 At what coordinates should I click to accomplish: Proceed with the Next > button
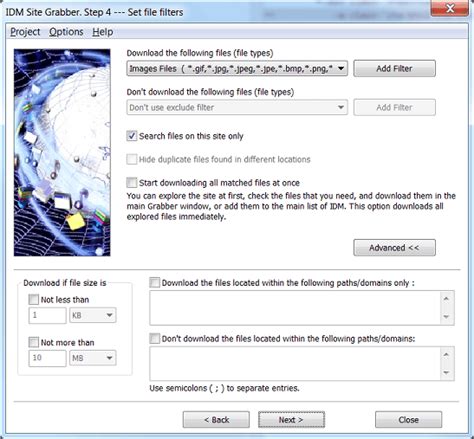click(x=291, y=420)
